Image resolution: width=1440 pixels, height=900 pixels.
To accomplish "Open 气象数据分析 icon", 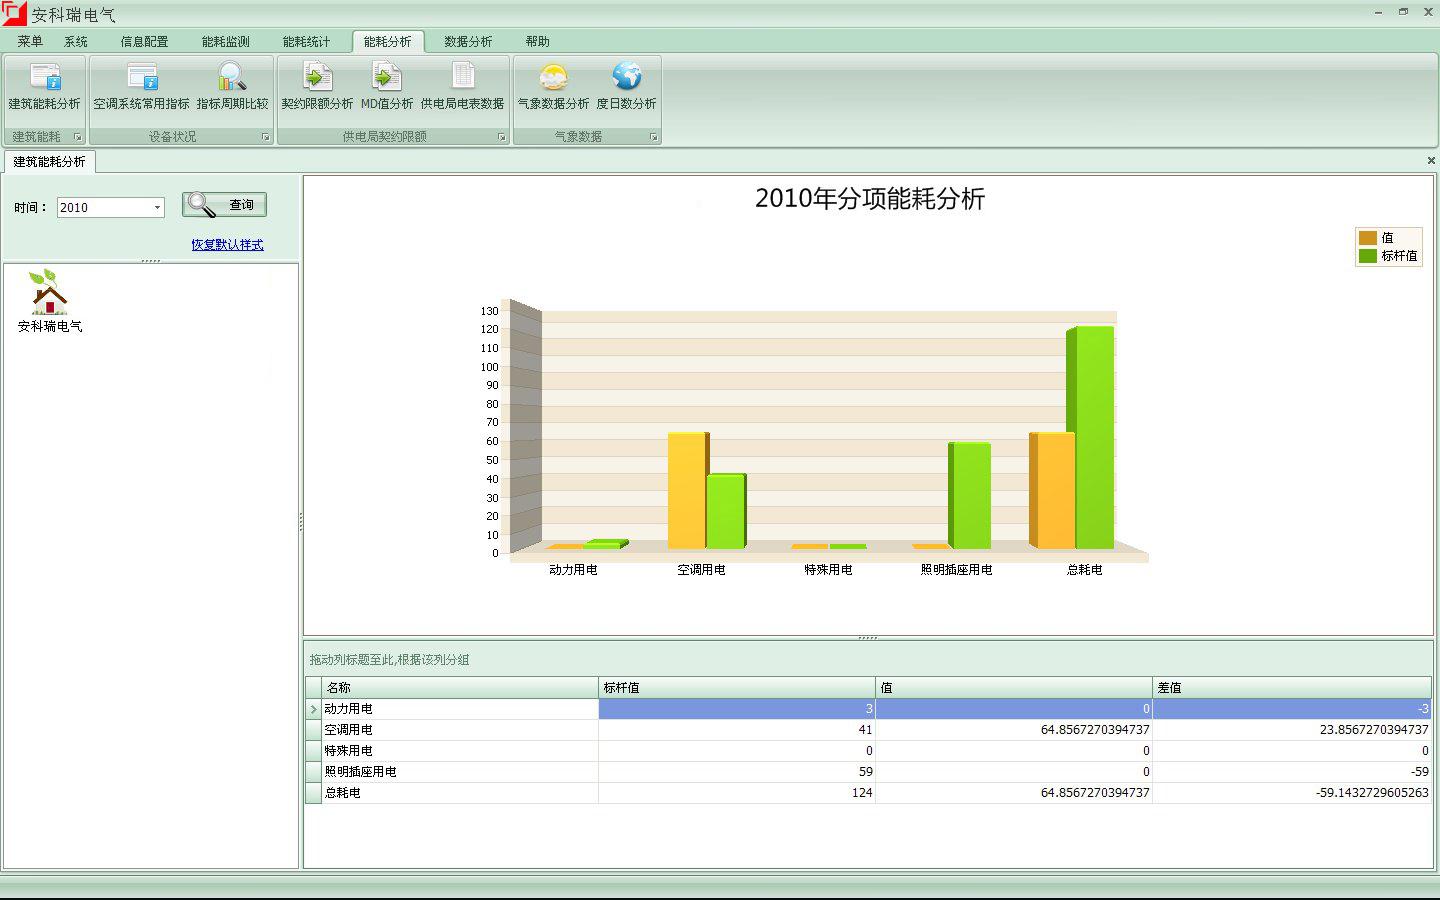I will pyautogui.click(x=553, y=78).
